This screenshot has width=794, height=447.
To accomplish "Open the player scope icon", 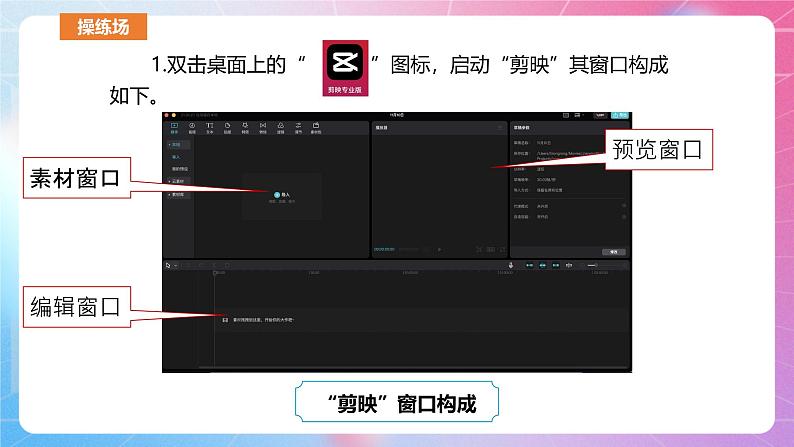I will pos(479,250).
